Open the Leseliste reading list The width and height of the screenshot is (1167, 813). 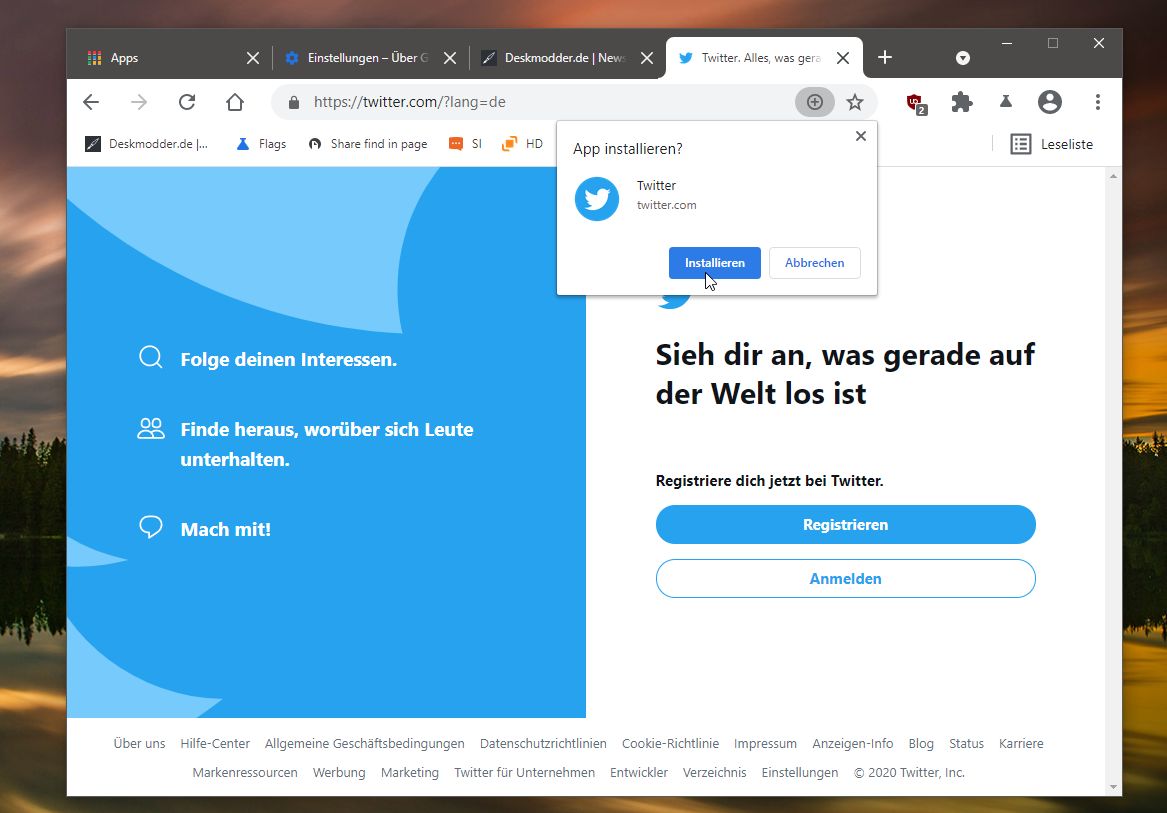tap(1052, 144)
